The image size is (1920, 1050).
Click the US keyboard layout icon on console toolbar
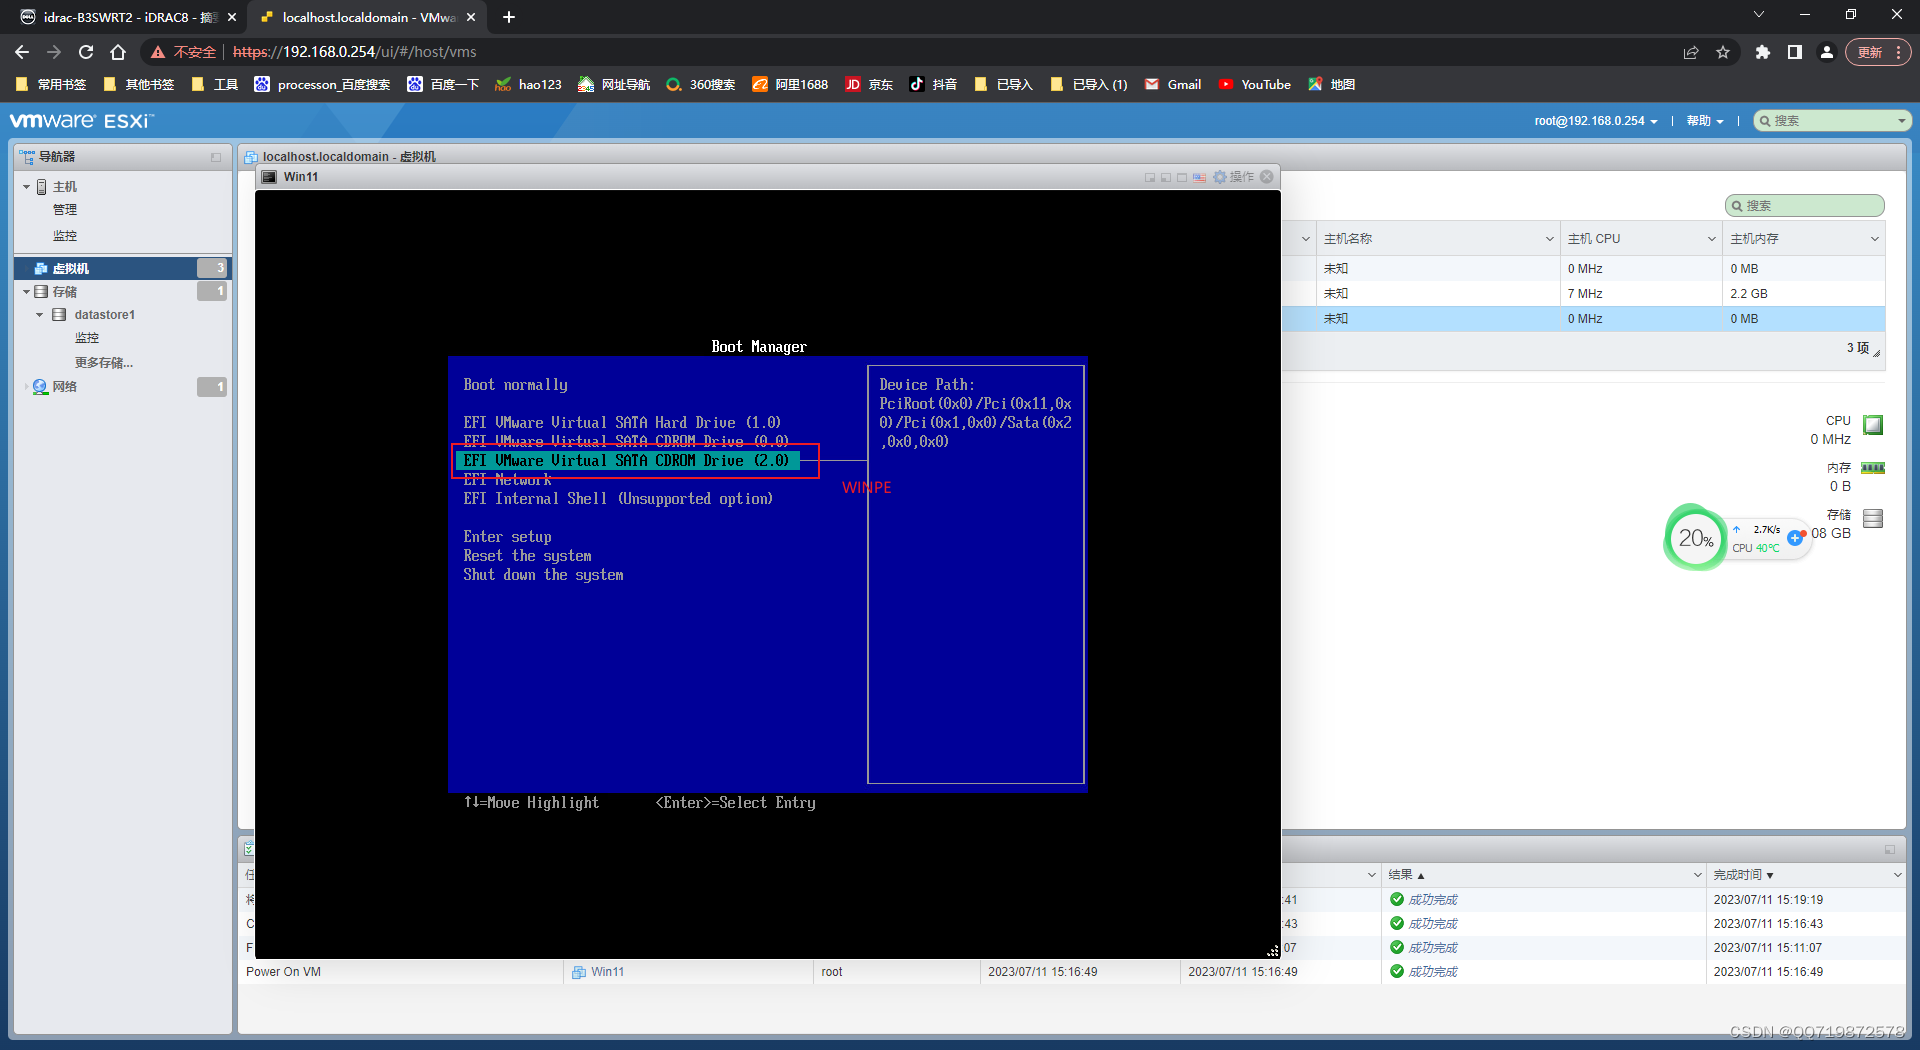pos(1199,177)
